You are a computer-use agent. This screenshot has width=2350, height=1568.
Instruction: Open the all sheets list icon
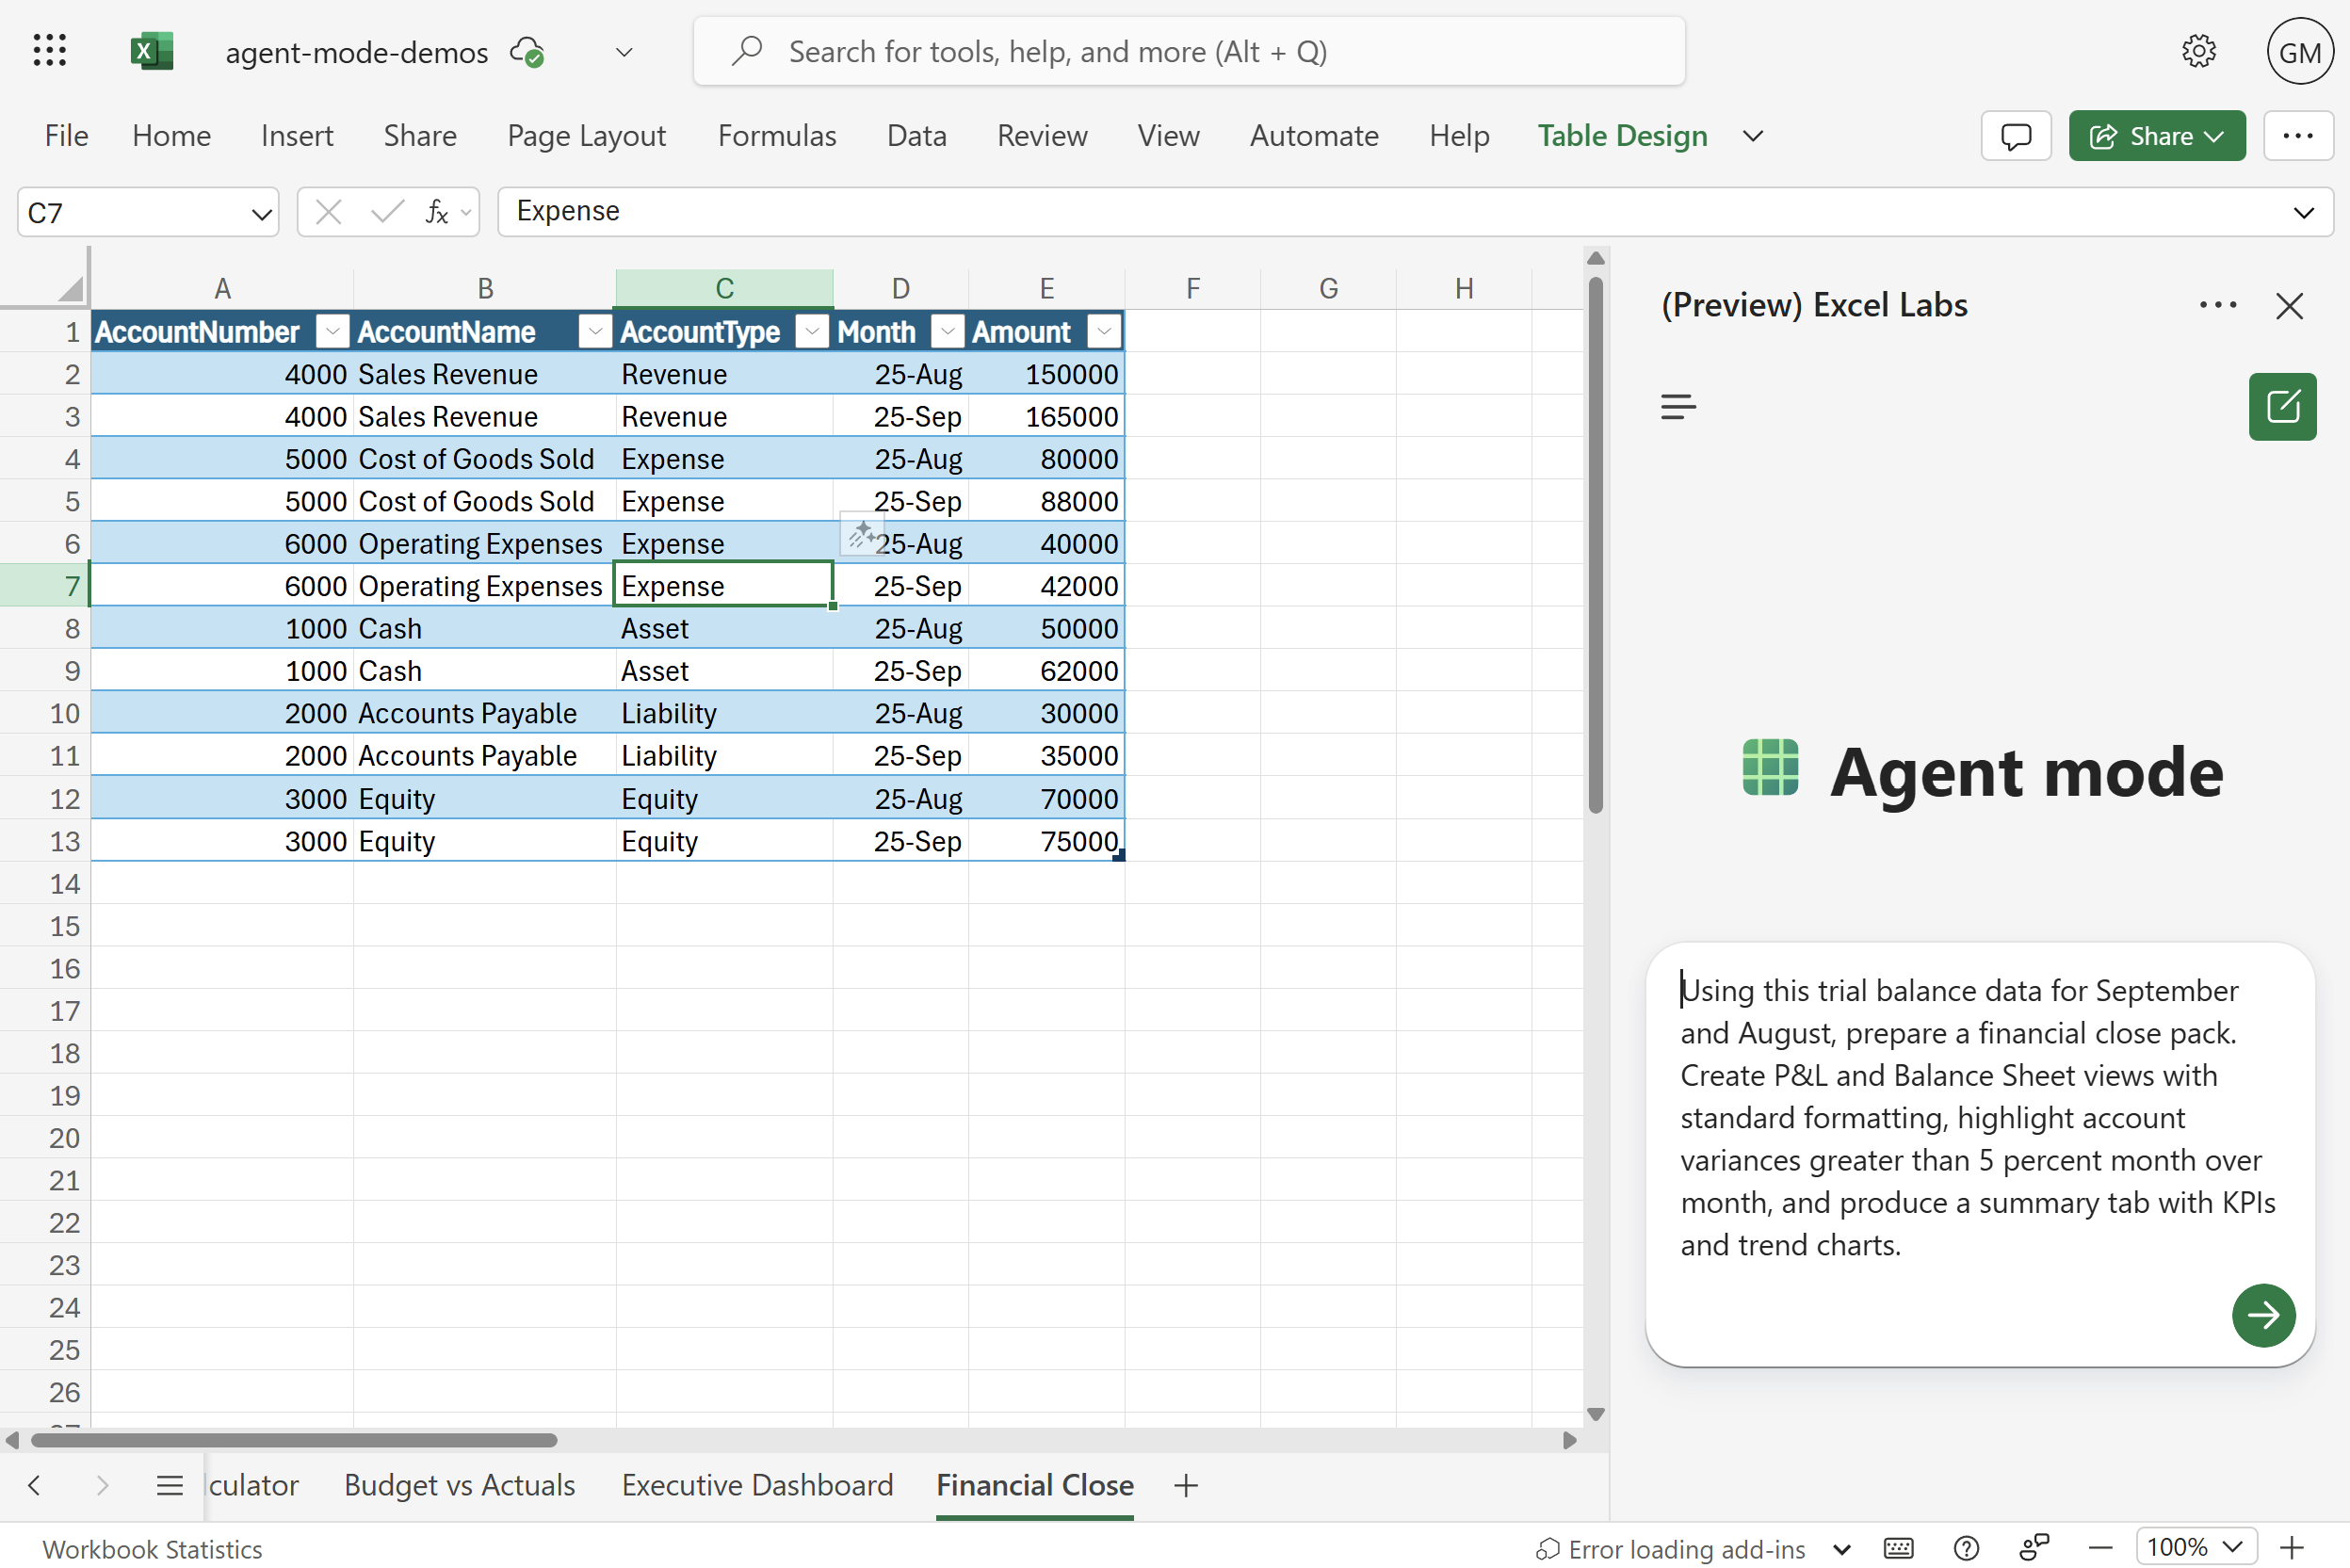[170, 1485]
